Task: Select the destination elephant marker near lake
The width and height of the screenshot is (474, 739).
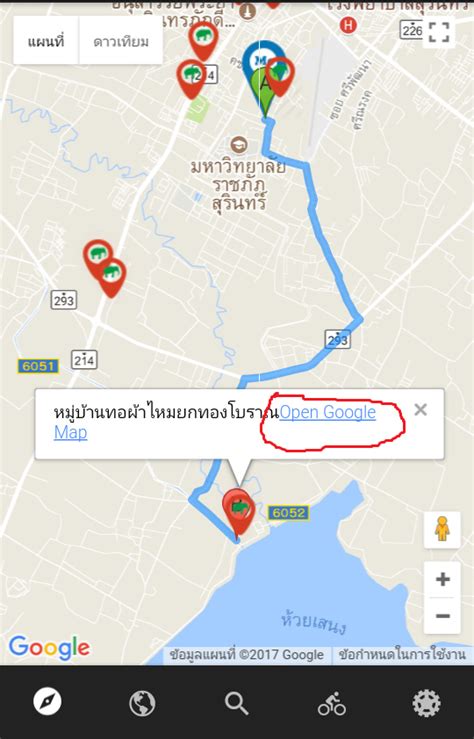Action: pyautogui.click(x=239, y=512)
